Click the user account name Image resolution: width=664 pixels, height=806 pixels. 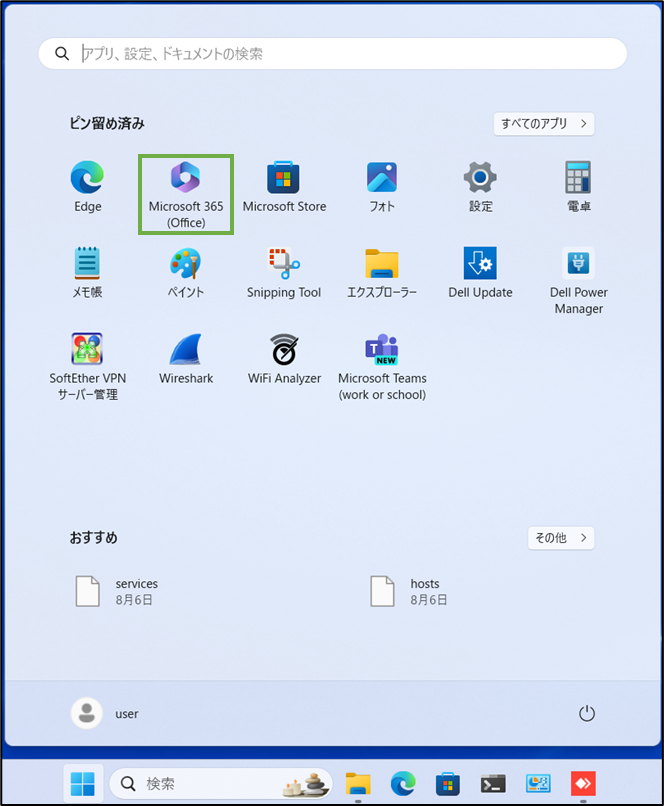coord(126,714)
